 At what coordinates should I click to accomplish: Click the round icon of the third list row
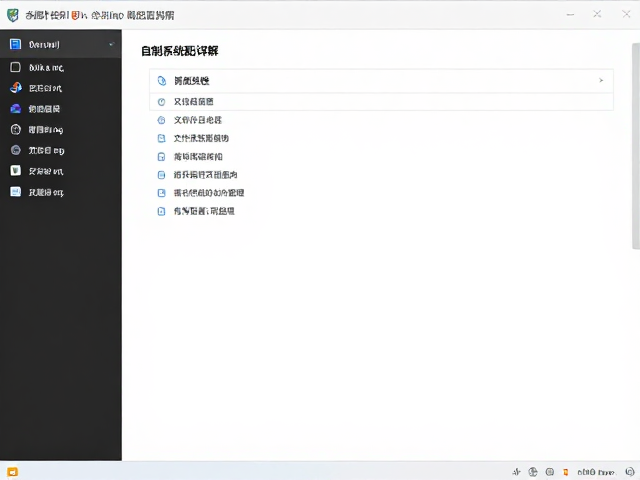pyautogui.click(x=162, y=120)
